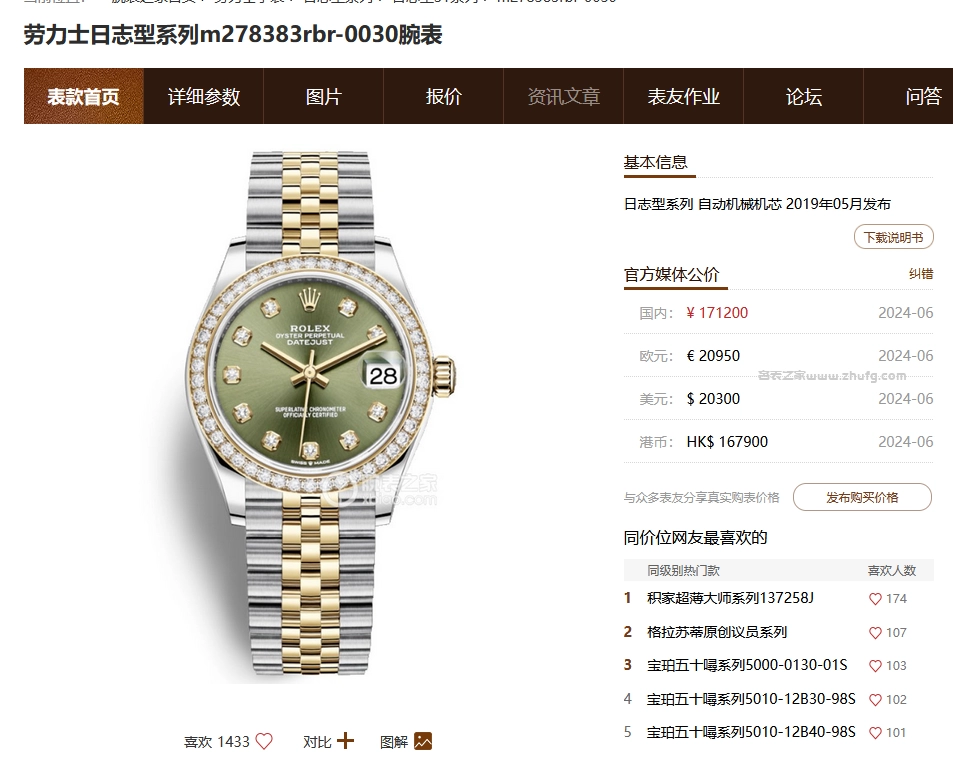The image size is (953, 761).
Task: Open 积家超薄大师系列137258J link
Action: point(730,598)
